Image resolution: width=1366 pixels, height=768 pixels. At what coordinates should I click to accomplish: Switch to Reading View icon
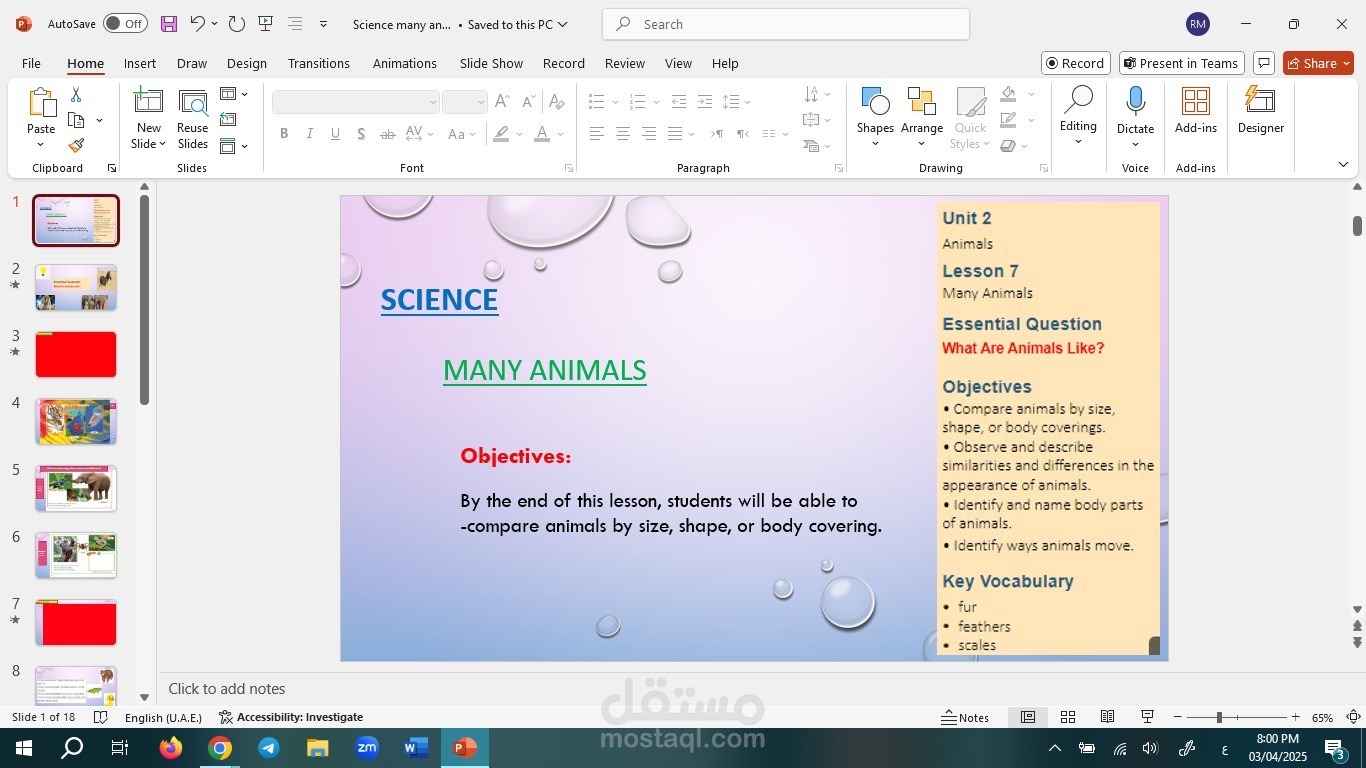(1108, 717)
